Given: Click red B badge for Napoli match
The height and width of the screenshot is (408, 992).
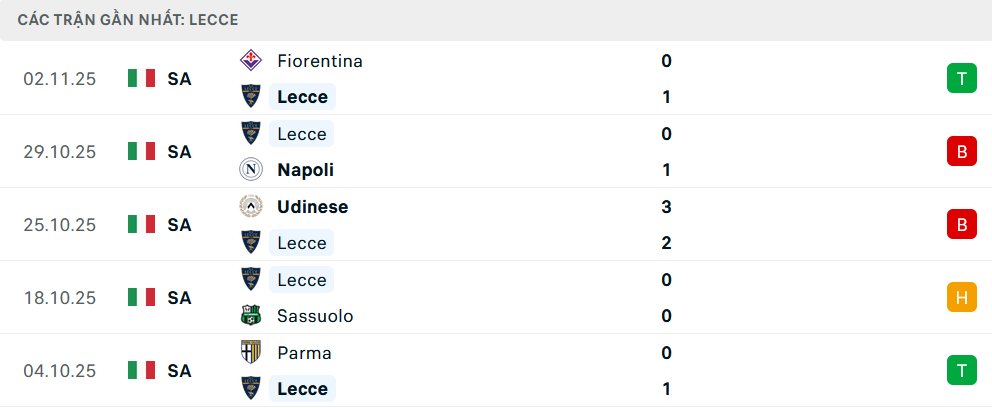Looking at the screenshot, I should pyautogui.click(x=961, y=152).
